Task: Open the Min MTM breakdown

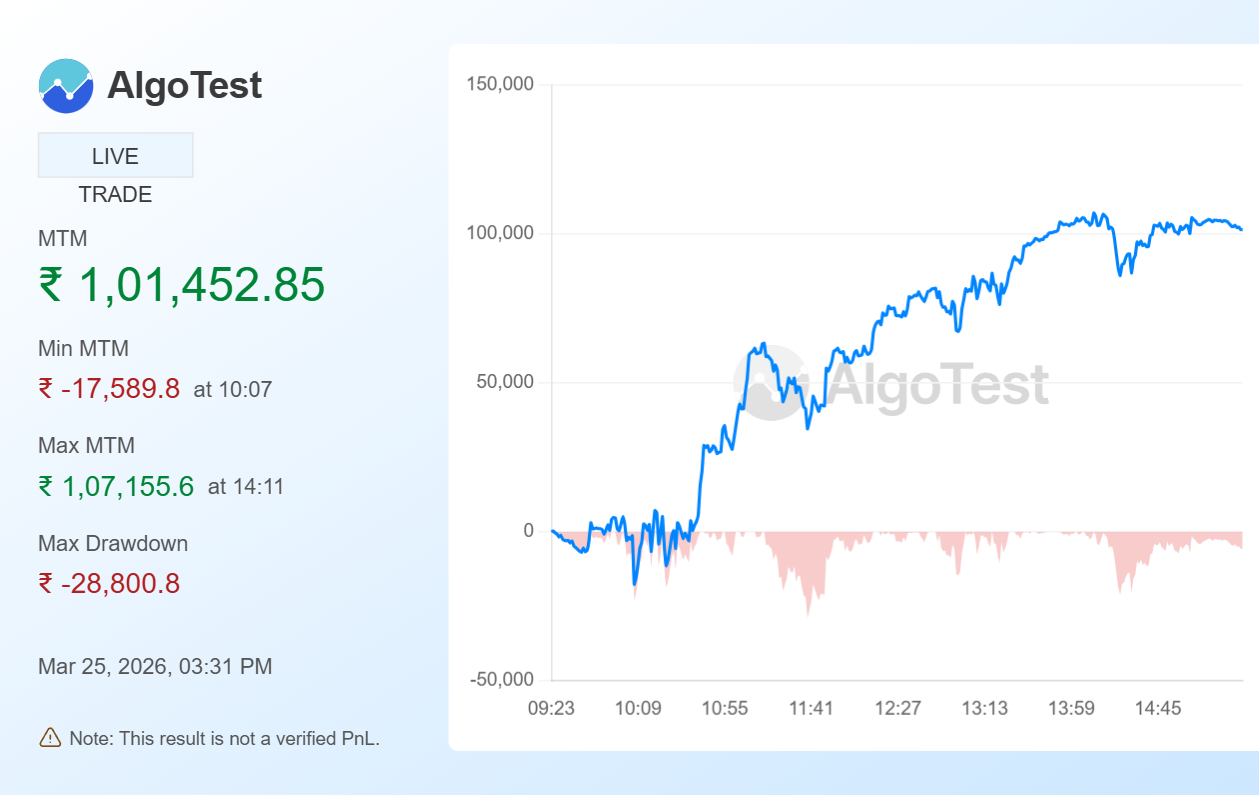Action: pyautogui.click(x=80, y=348)
